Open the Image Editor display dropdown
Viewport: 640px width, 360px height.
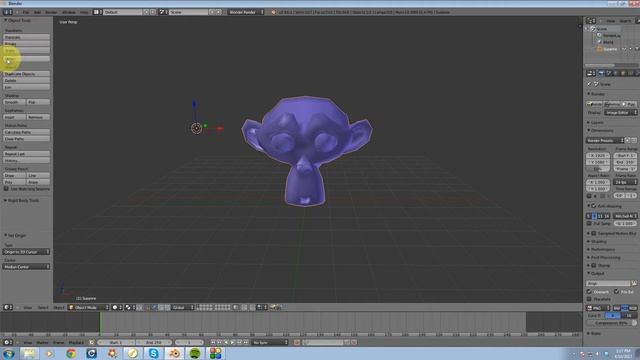[621, 112]
